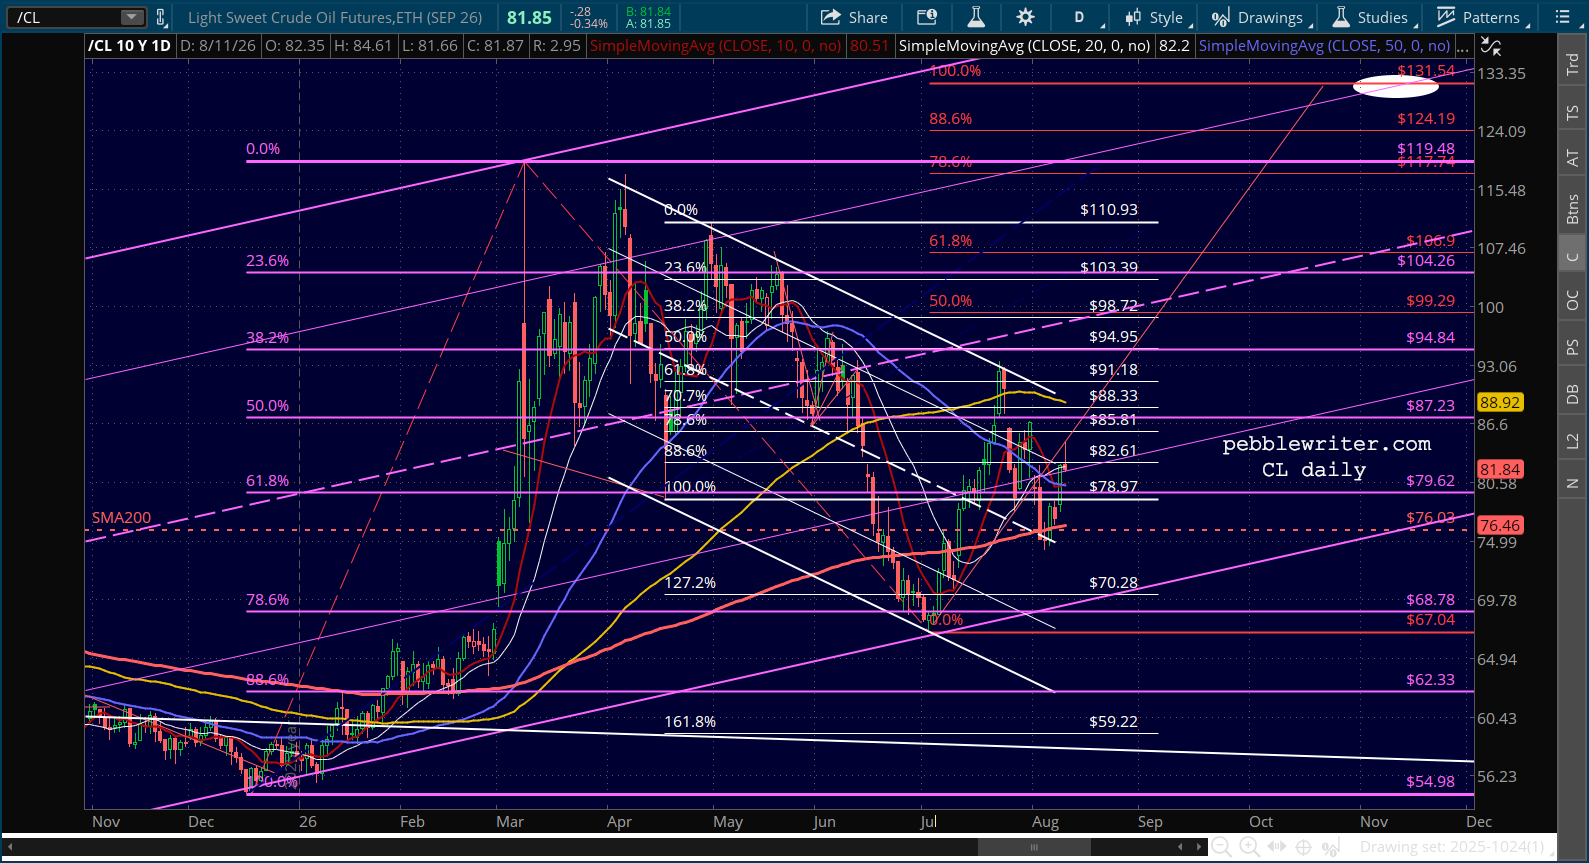Click the scroll left arrow beside the right arrow
The height and width of the screenshot is (863, 1589).
click(x=1180, y=847)
